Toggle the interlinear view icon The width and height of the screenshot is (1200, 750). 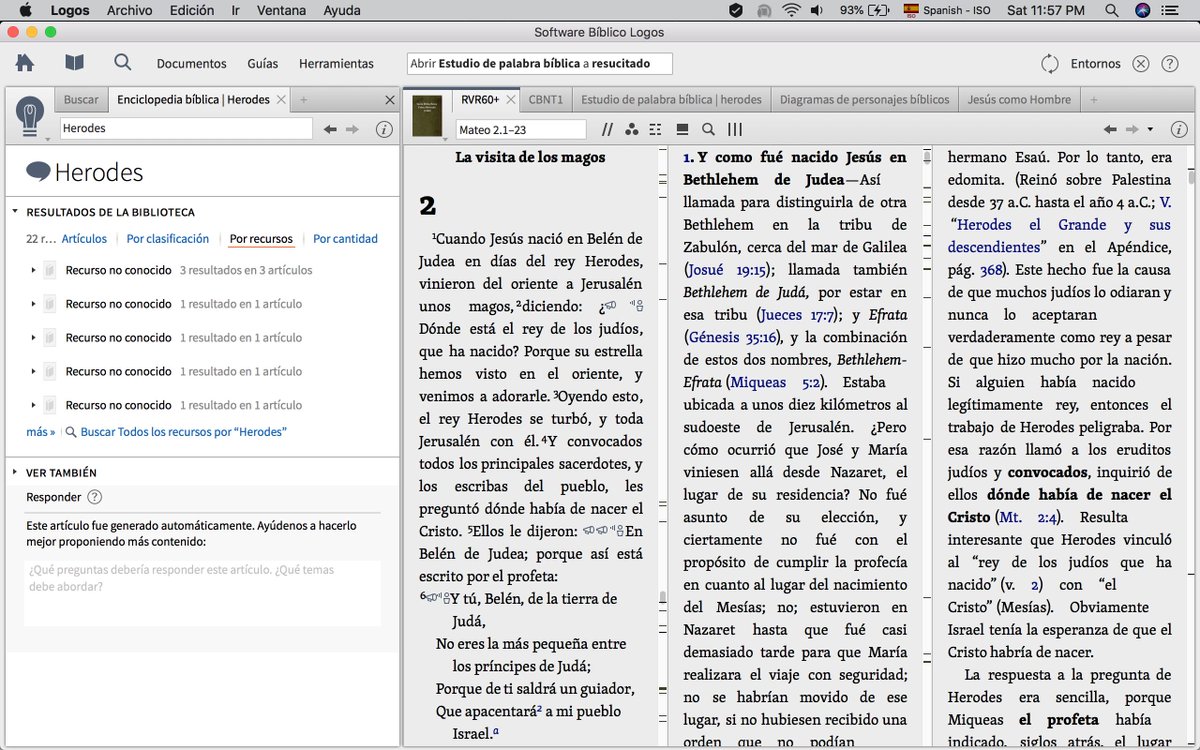[656, 129]
